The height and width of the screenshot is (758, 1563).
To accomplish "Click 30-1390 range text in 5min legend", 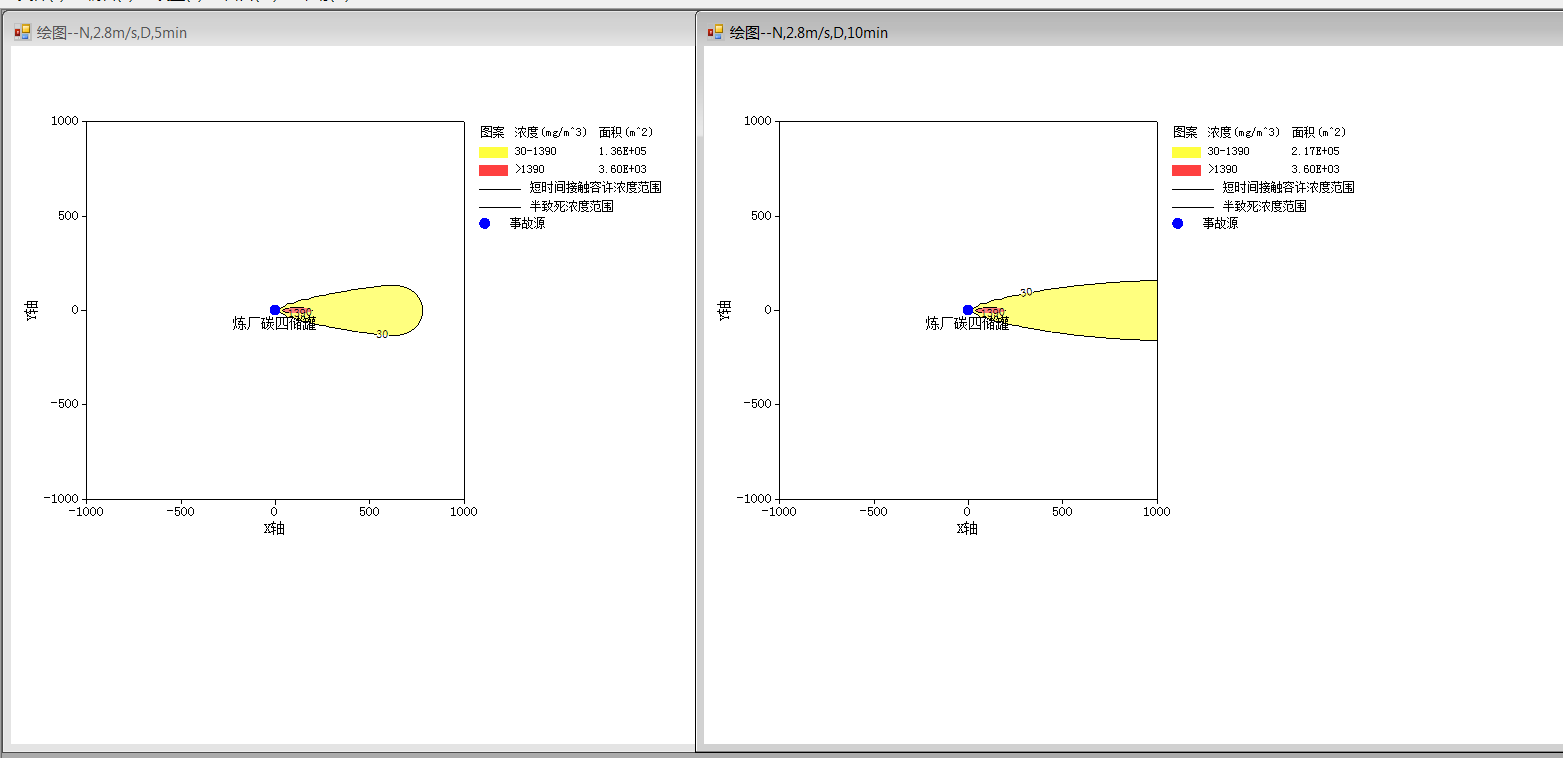I will click(x=535, y=151).
